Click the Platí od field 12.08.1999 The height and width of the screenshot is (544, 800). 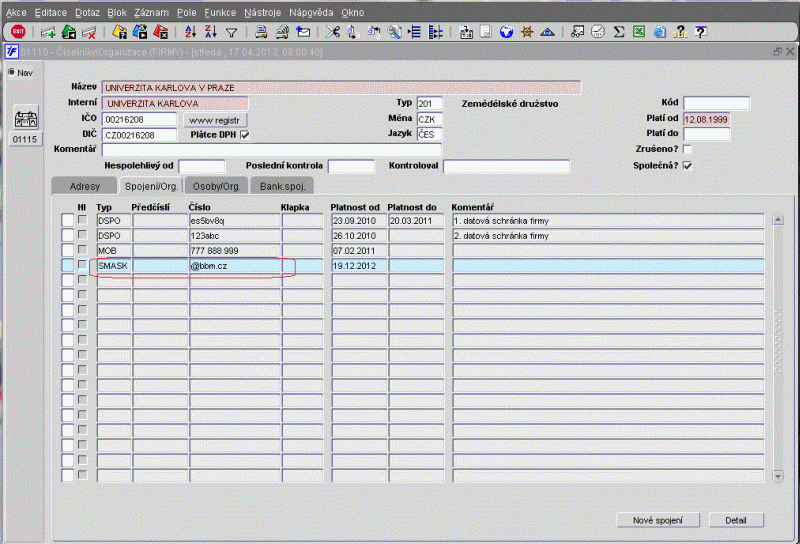(707, 119)
